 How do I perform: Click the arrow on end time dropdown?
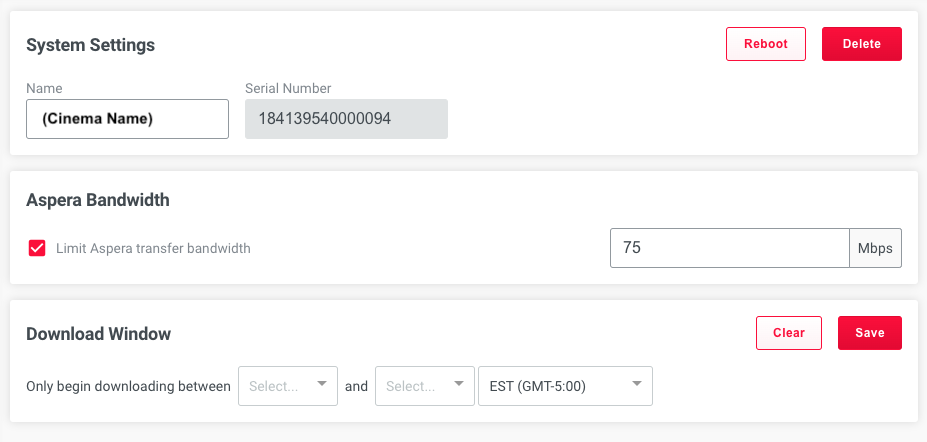459,384
